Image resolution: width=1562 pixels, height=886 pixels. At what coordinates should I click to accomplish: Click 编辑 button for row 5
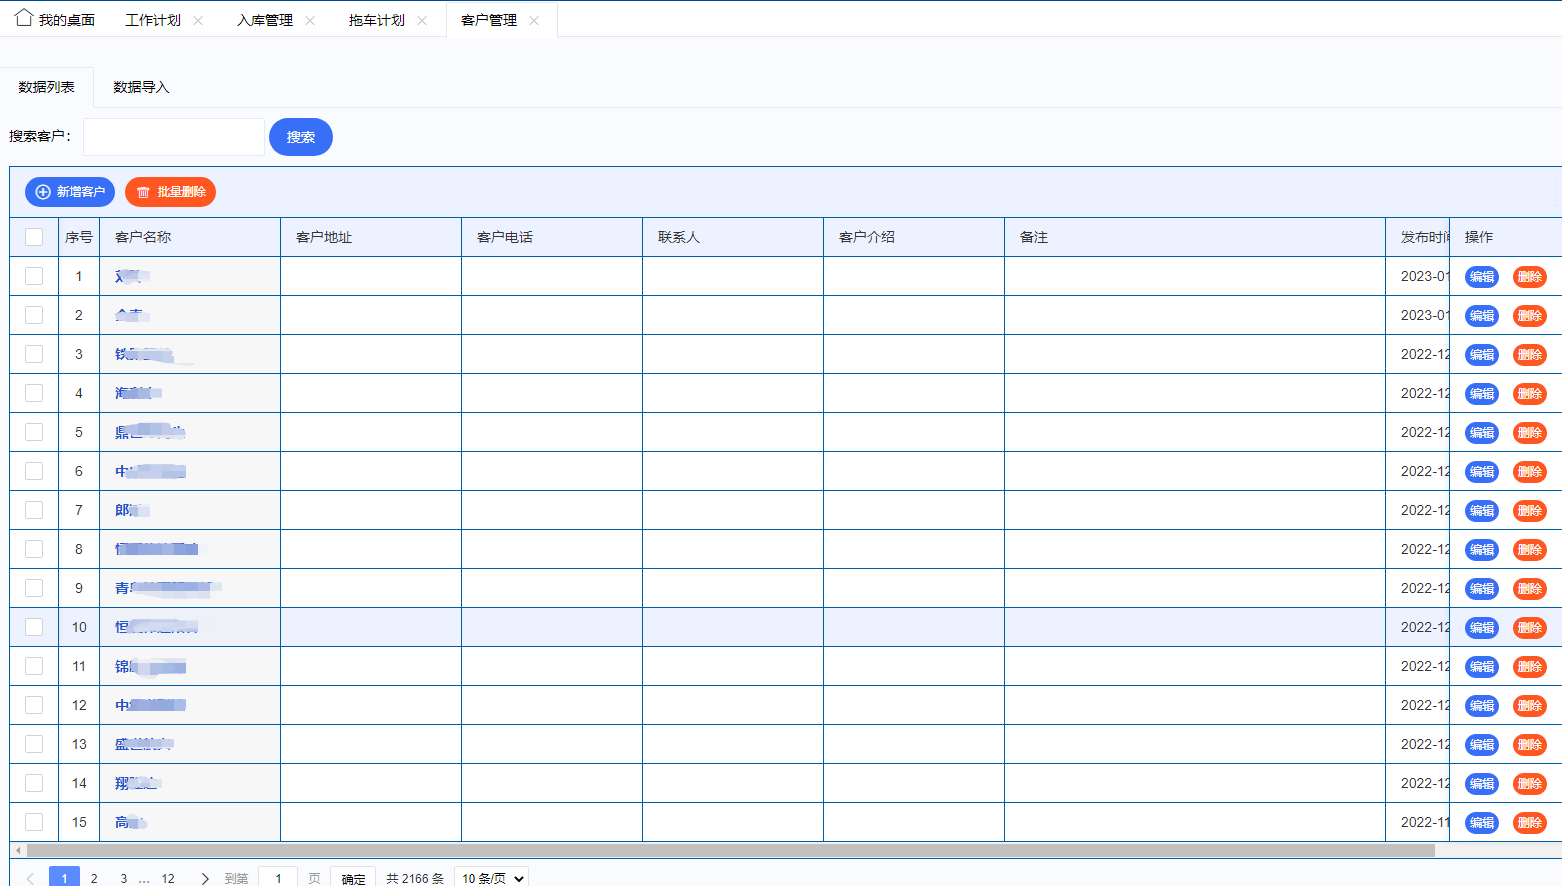1481,433
